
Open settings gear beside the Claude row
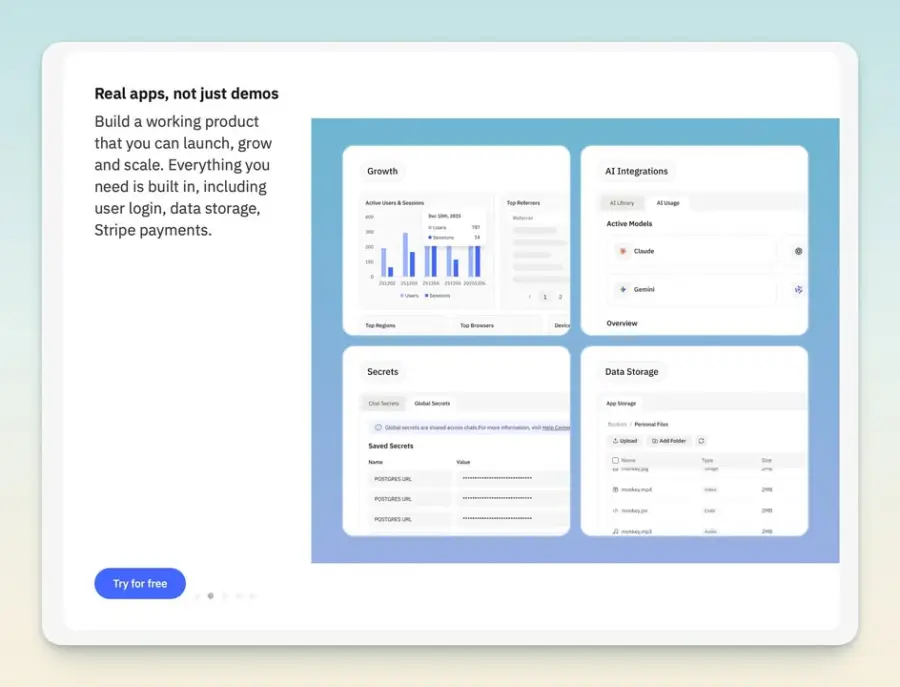[798, 251]
